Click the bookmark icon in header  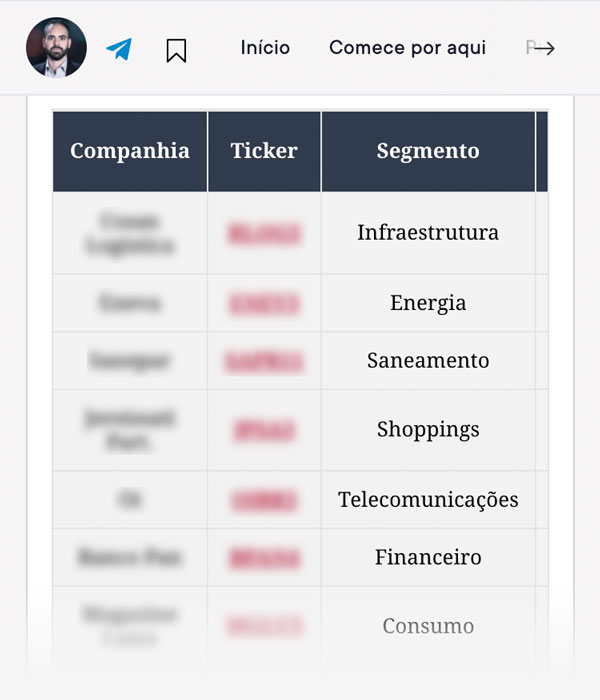click(x=176, y=50)
